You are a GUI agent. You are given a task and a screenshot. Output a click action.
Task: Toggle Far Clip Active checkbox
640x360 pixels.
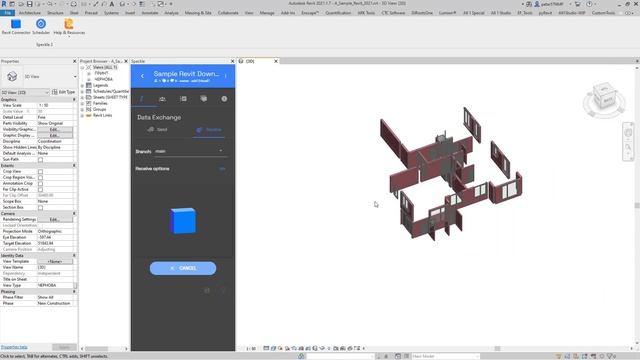pyautogui.click(x=40, y=189)
